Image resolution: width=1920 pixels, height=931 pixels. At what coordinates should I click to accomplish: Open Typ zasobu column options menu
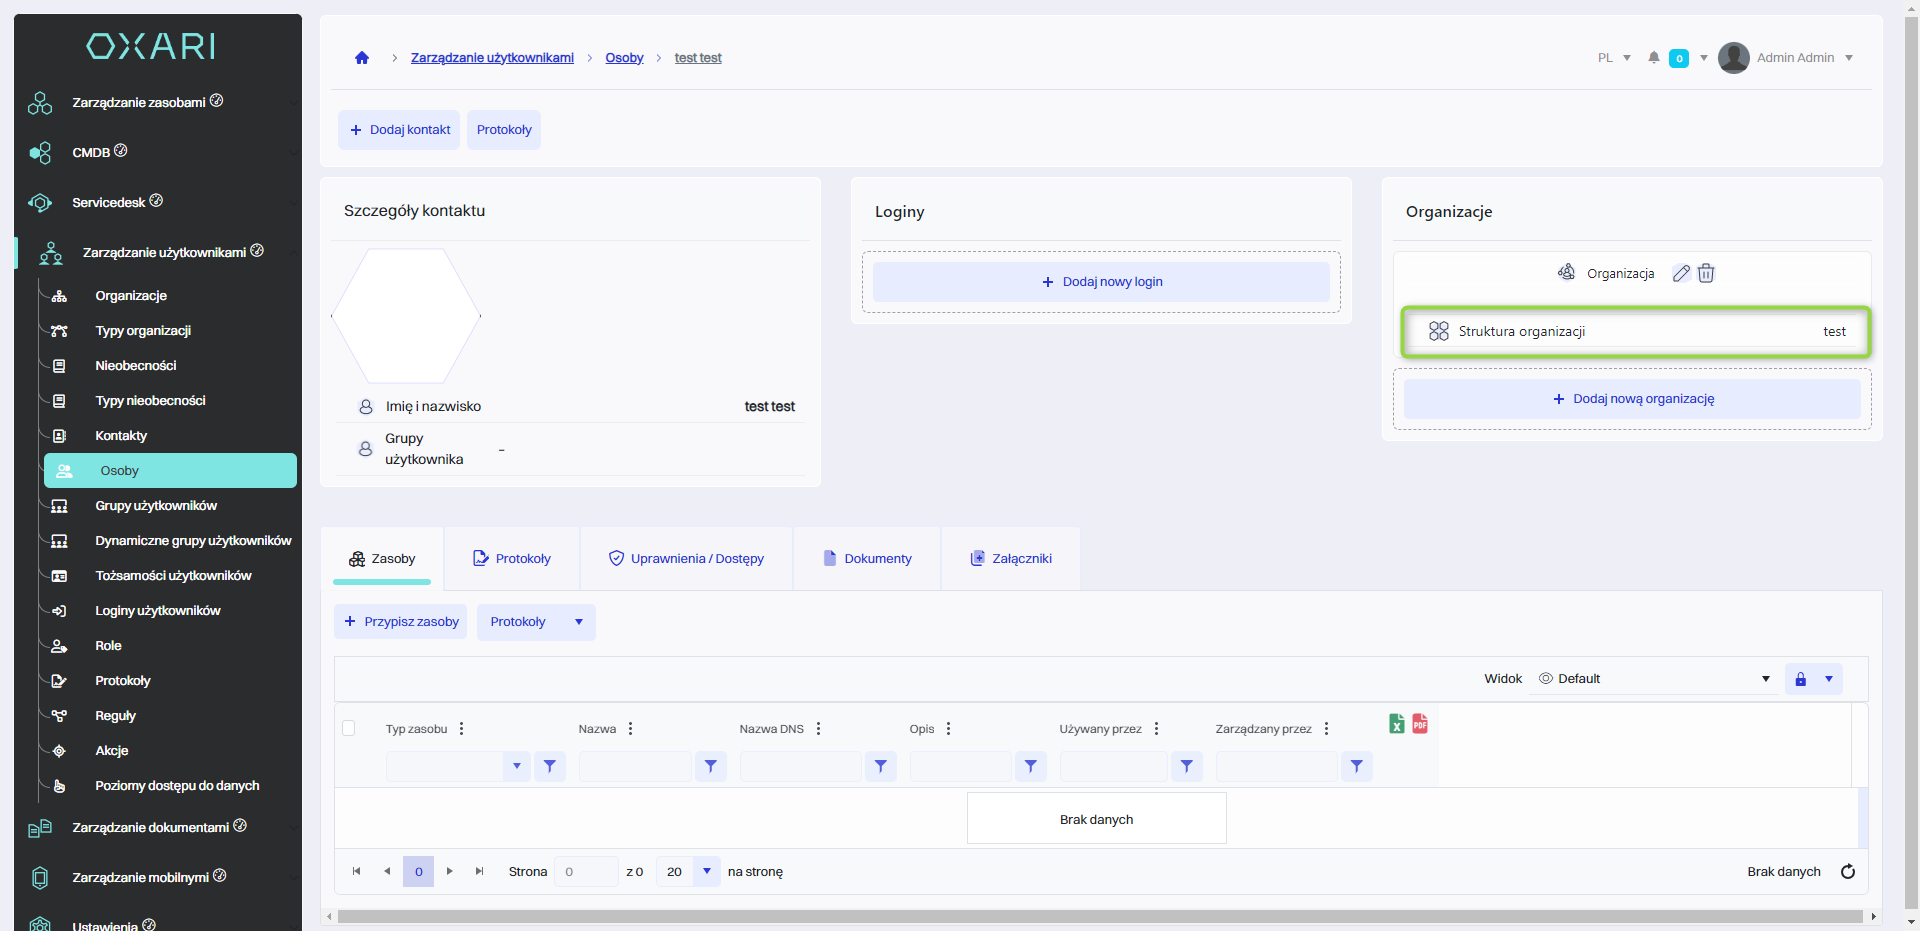pyautogui.click(x=461, y=729)
